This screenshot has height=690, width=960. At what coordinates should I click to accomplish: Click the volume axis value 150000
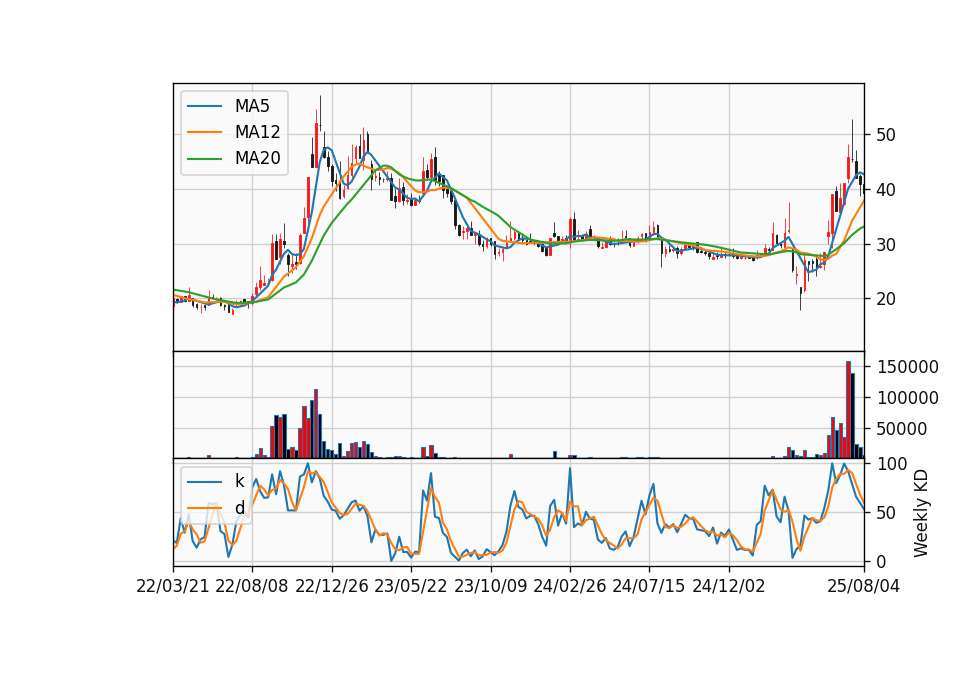pyautogui.click(x=907, y=367)
